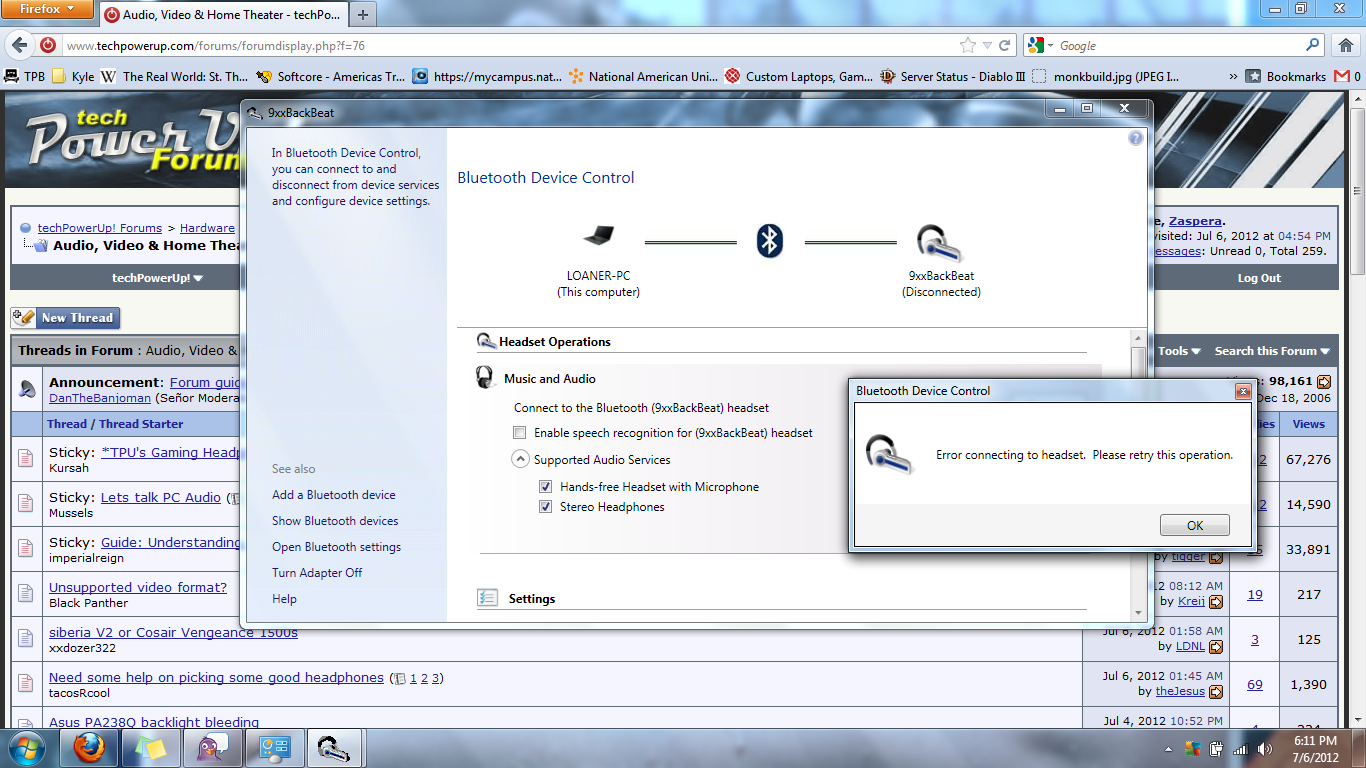Screen dimensions: 1366x768
Task: Open Lets talk PC Audio sticky
Action: click(x=161, y=497)
